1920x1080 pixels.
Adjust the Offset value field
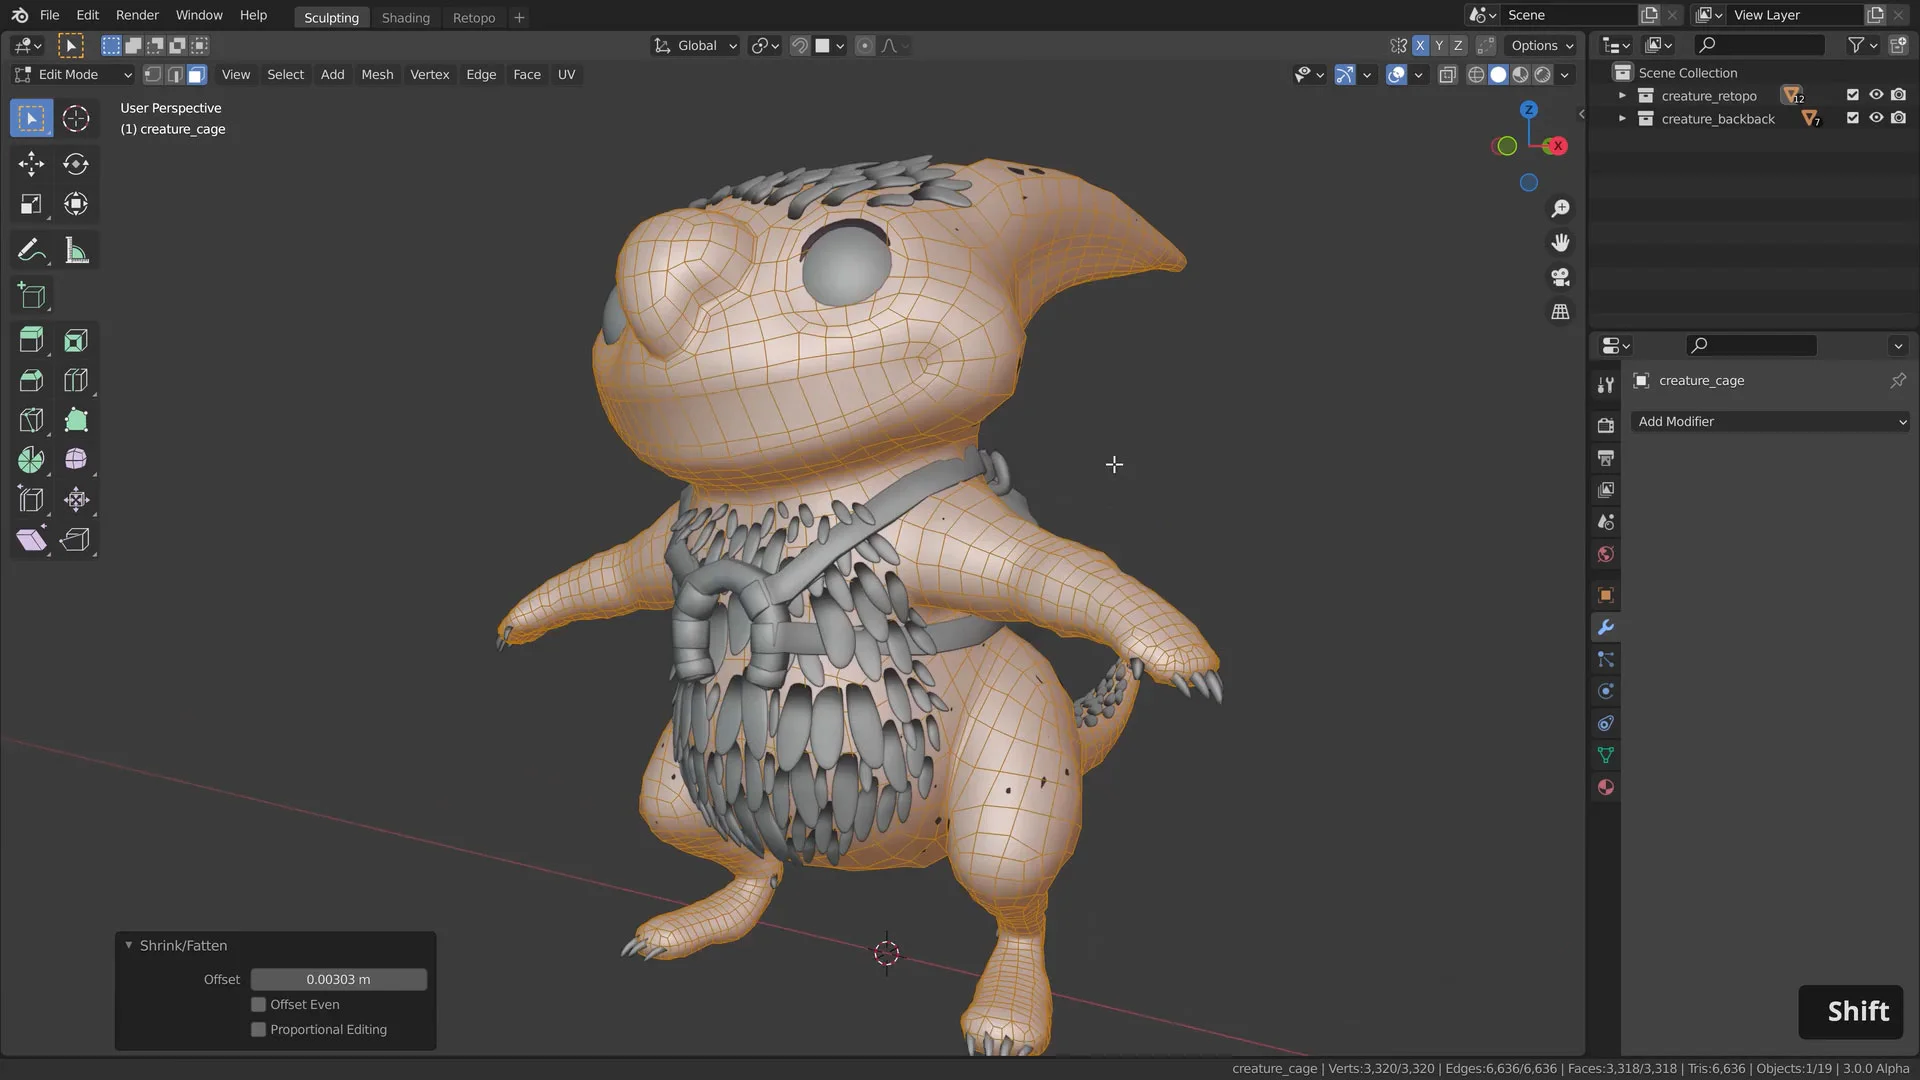[x=338, y=979]
